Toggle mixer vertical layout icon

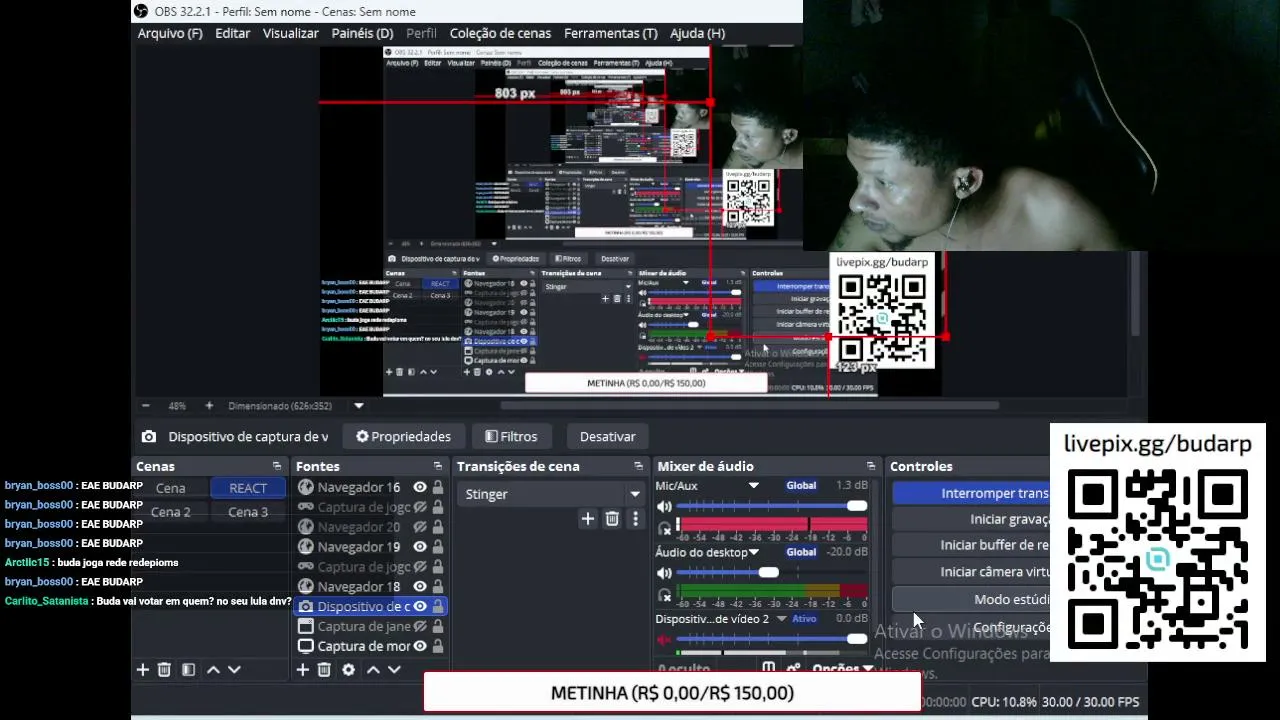click(x=768, y=668)
